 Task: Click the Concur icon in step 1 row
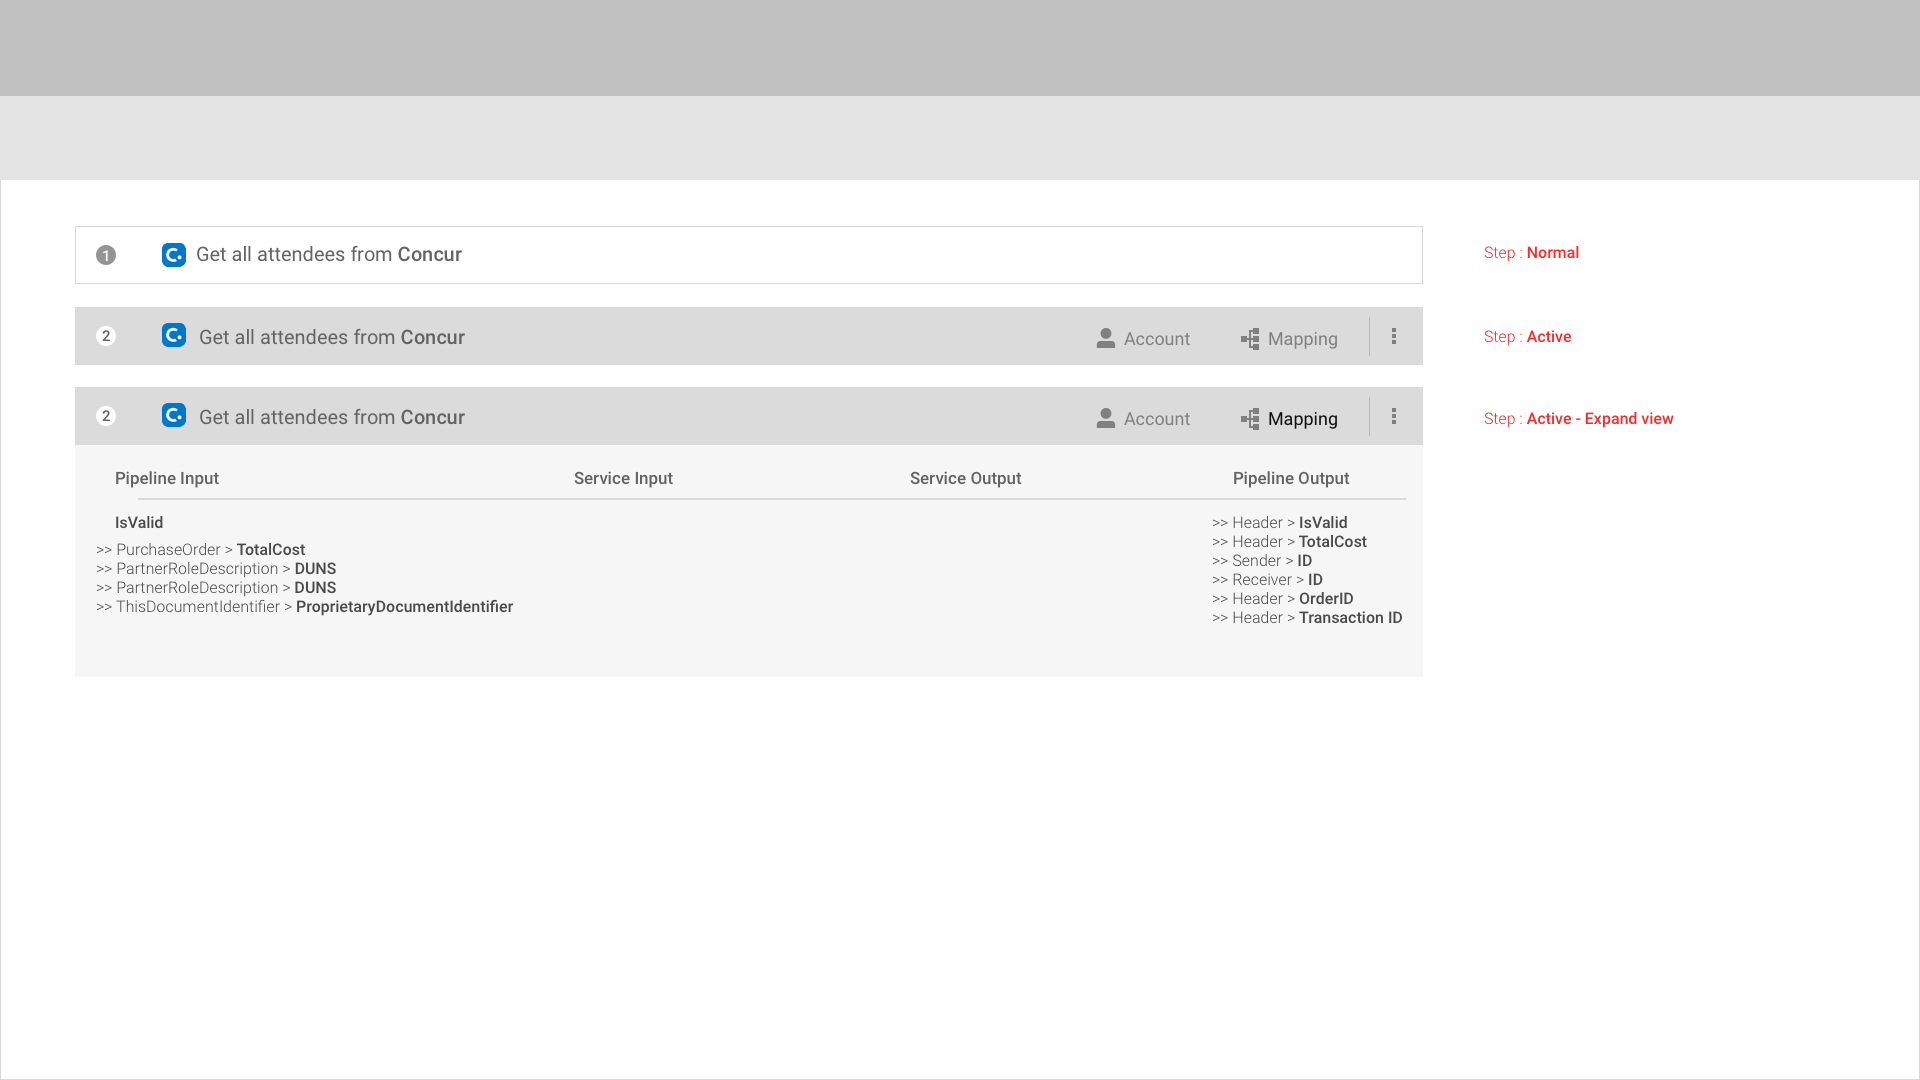pyautogui.click(x=174, y=255)
